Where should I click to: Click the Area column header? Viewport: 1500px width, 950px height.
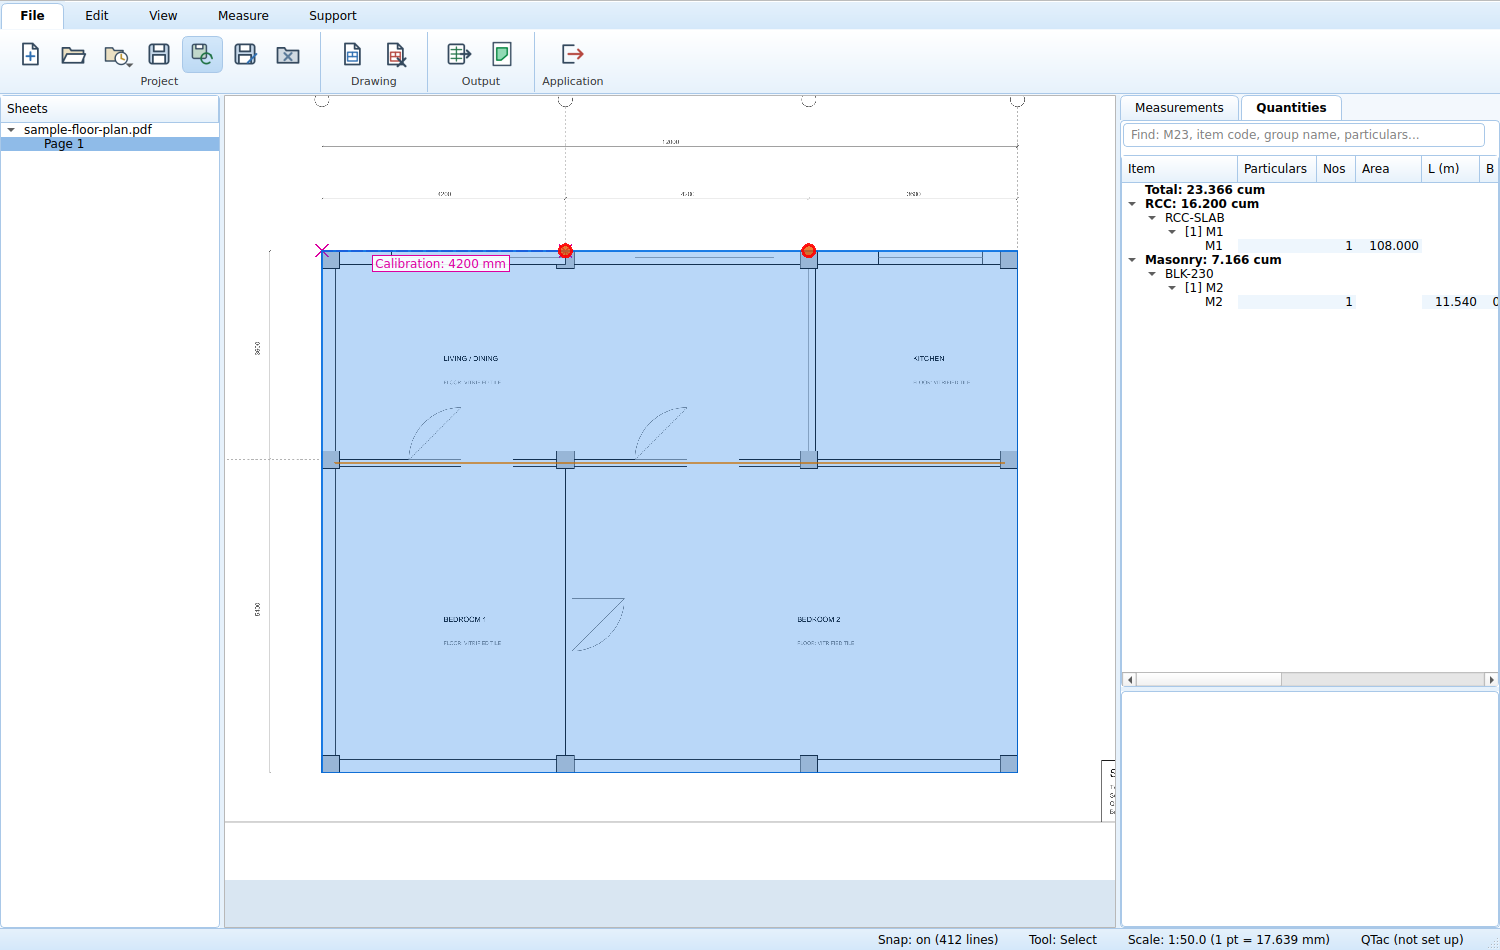(1388, 169)
